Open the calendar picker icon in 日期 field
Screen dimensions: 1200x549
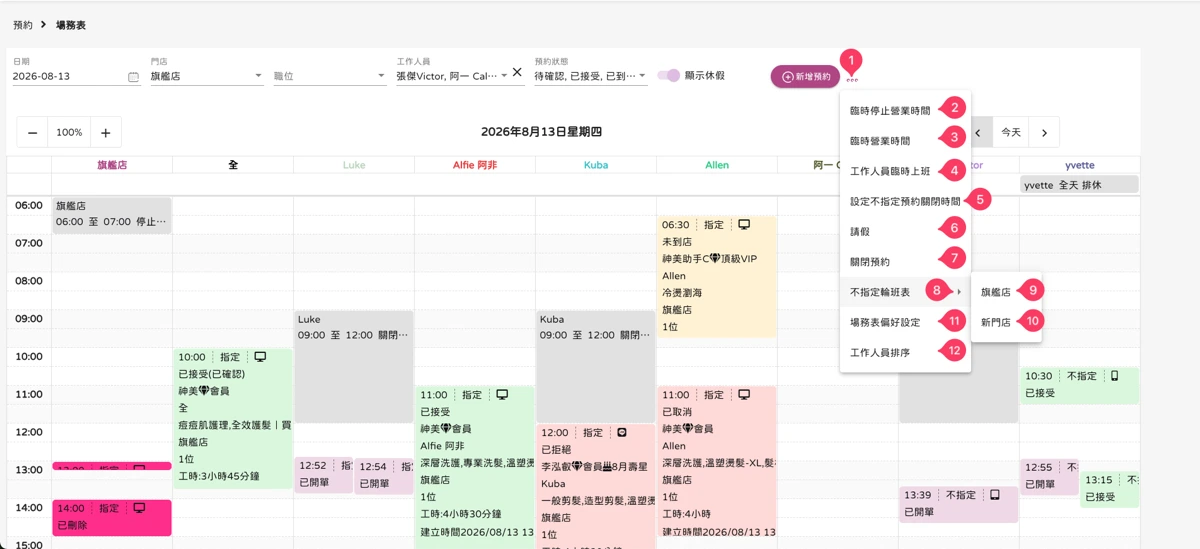pyautogui.click(x=133, y=76)
